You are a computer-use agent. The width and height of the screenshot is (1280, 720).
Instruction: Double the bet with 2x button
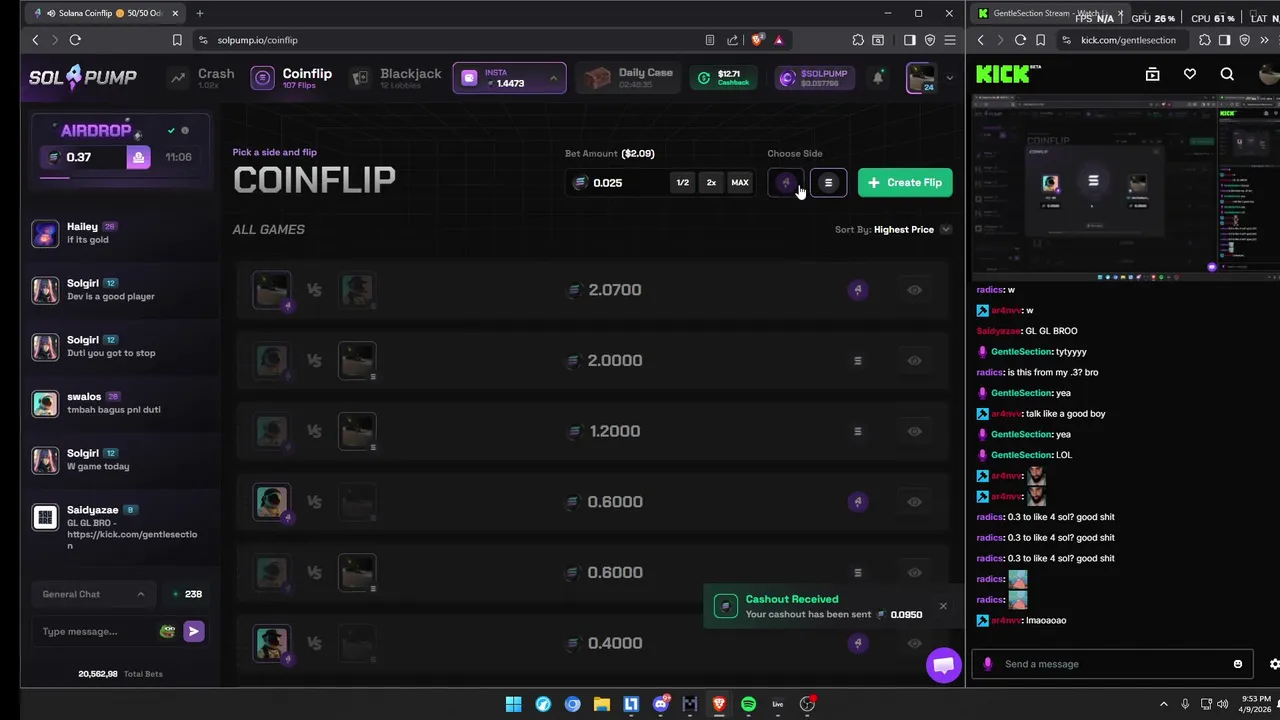[711, 183]
